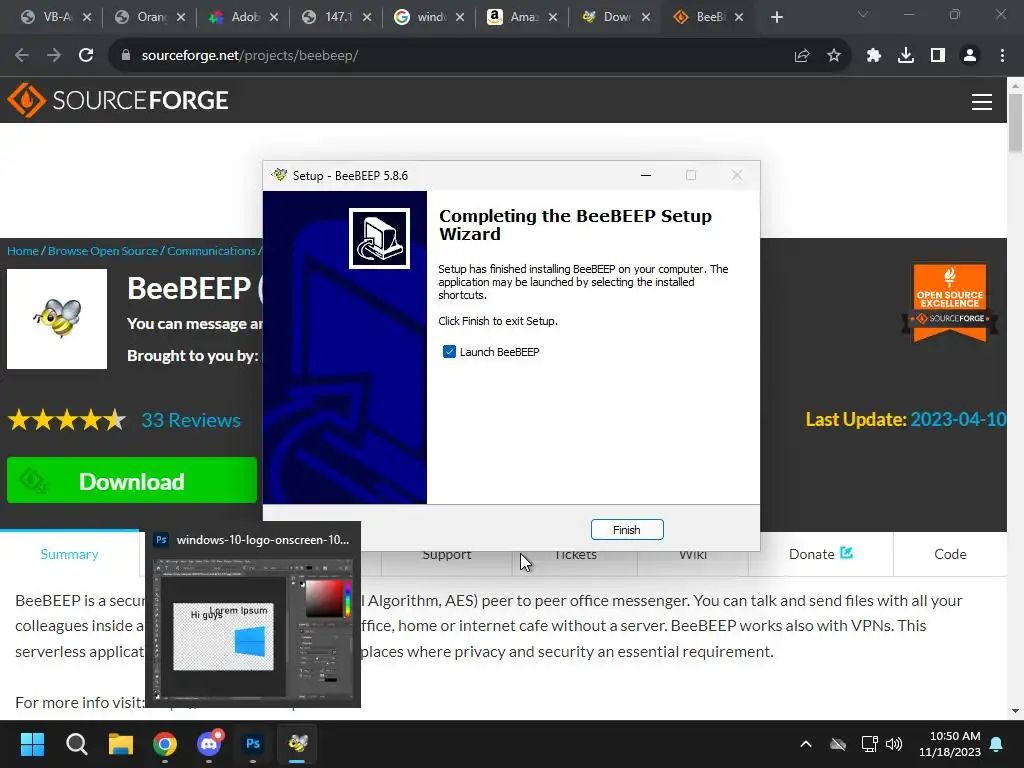Click the SourceForge logo
Viewport: 1024px width, 768px height.
click(118, 100)
